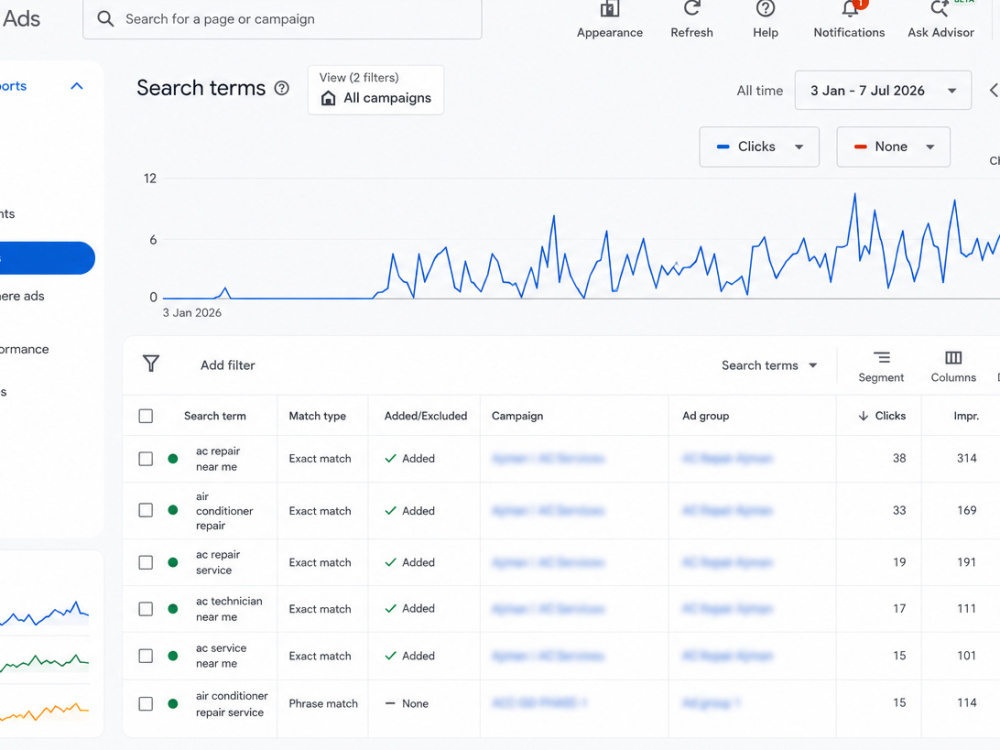Click the filter funnel icon

(x=151, y=364)
